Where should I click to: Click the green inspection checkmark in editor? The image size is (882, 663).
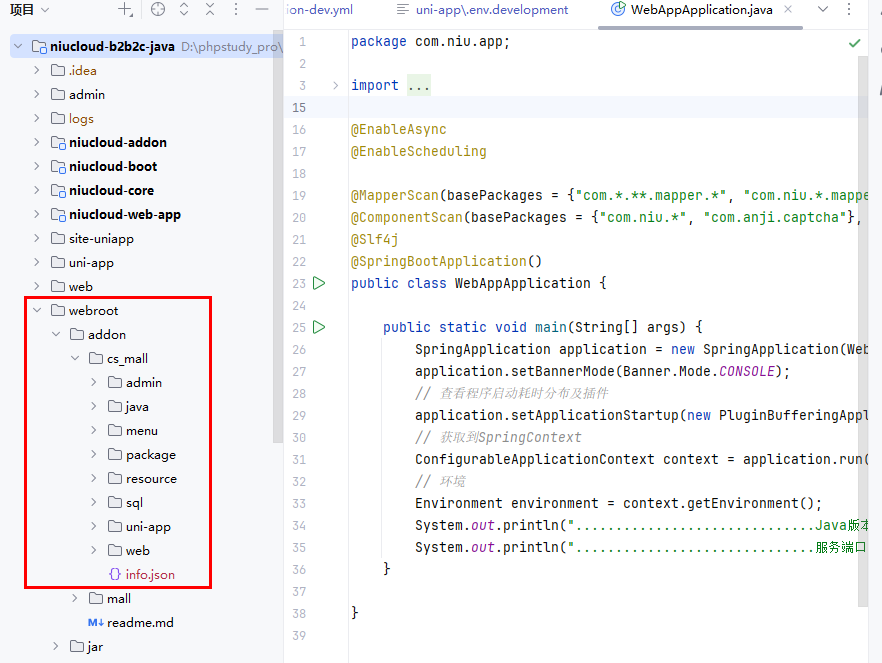[x=854, y=43]
